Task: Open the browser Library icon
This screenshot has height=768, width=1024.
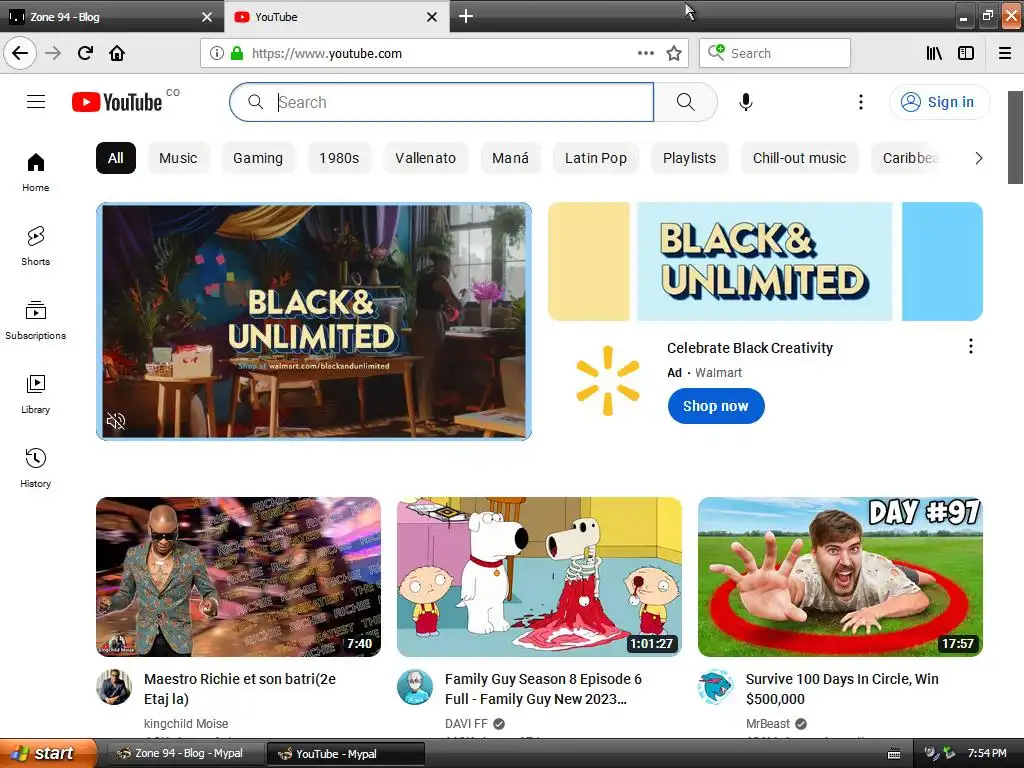Action: coord(934,53)
